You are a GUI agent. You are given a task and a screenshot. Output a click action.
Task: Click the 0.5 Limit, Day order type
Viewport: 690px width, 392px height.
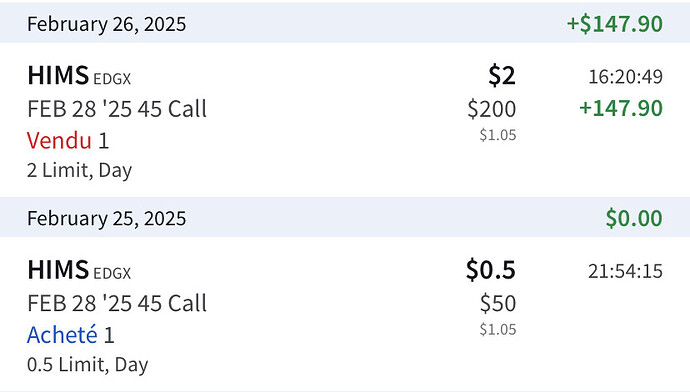tap(88, 365)
